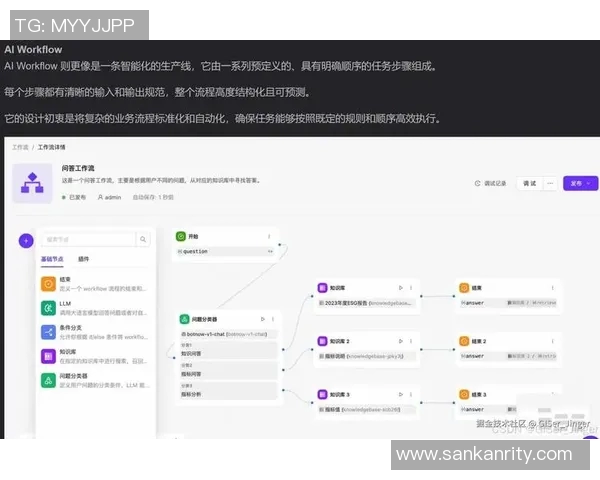This screenshot has height=480, width=600.
Task: Click the purple icon of 知识库 3 node
Action: coord(323,394)
